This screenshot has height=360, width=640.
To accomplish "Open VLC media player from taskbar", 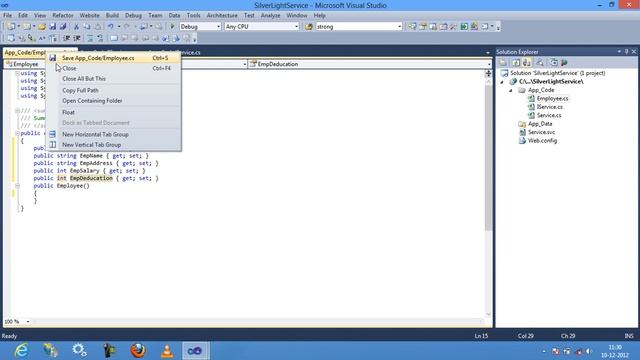I will tap(167, 351).
